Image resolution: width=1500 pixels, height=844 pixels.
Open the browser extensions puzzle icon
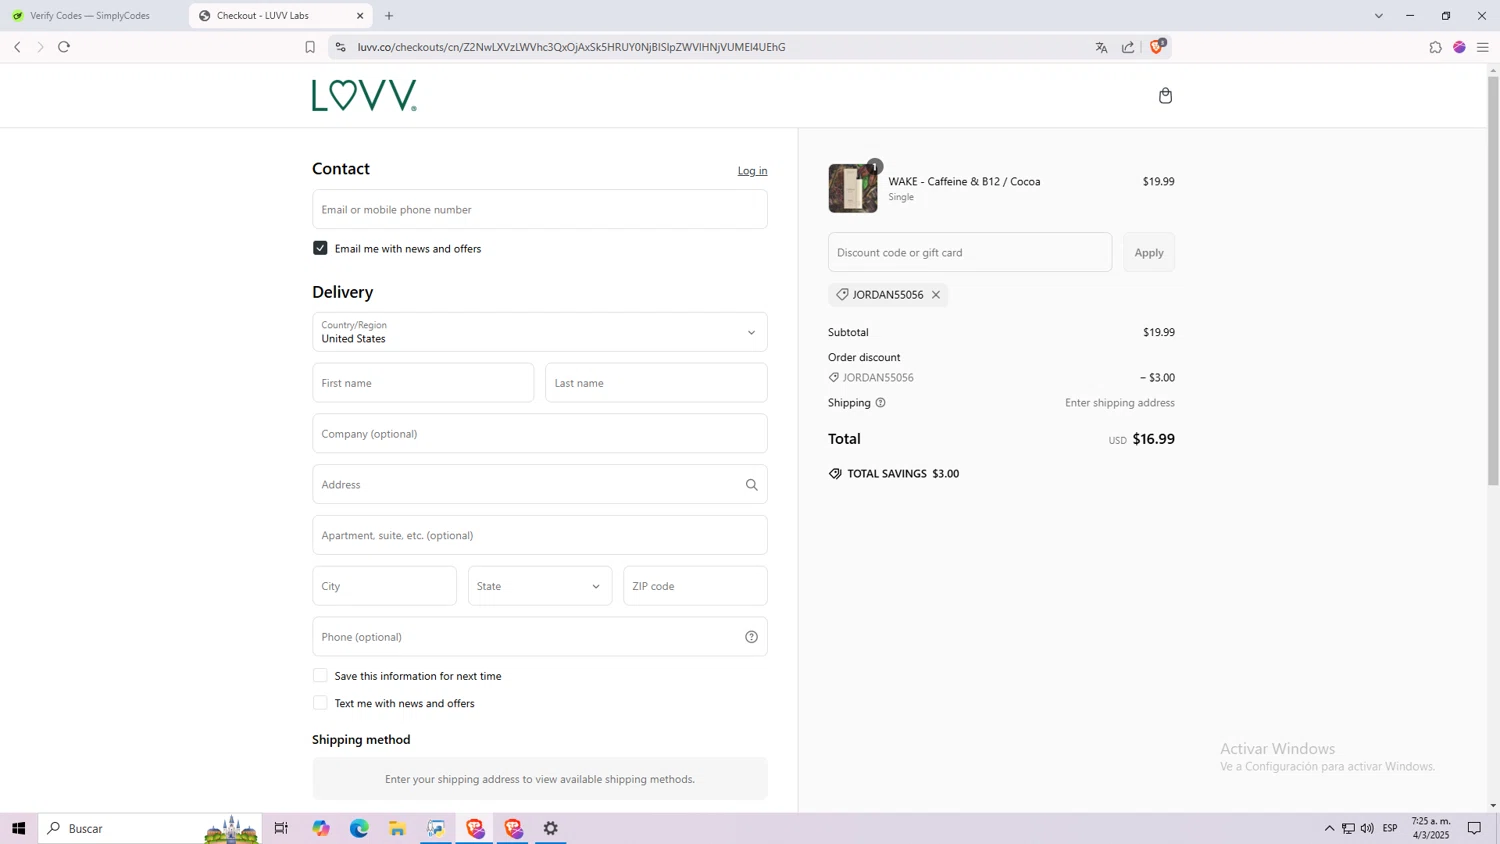click(1435, 47)
